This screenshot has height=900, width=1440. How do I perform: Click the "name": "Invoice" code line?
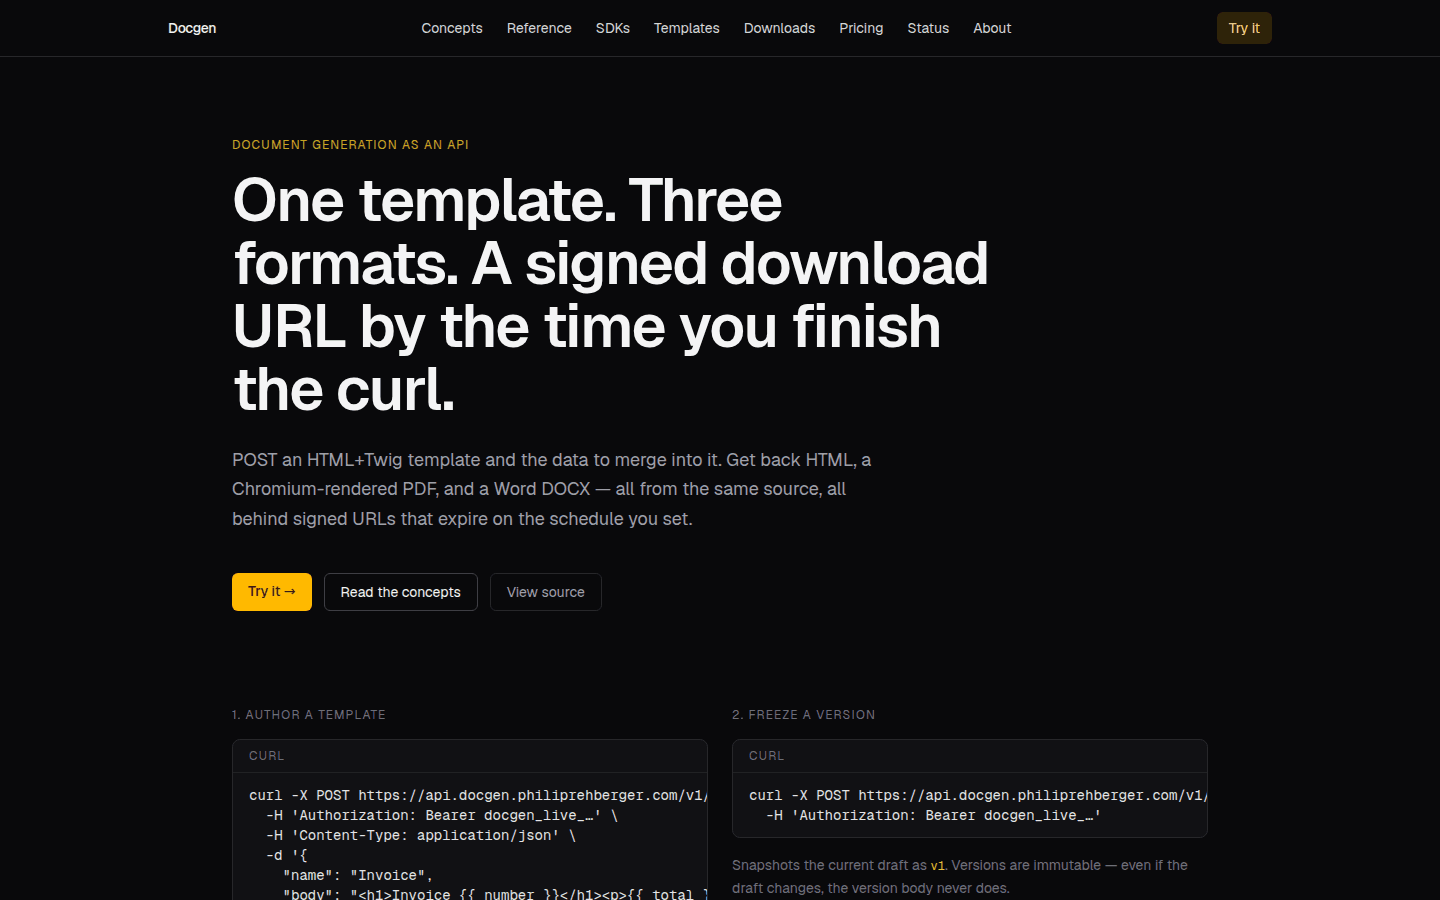(358, 875)
